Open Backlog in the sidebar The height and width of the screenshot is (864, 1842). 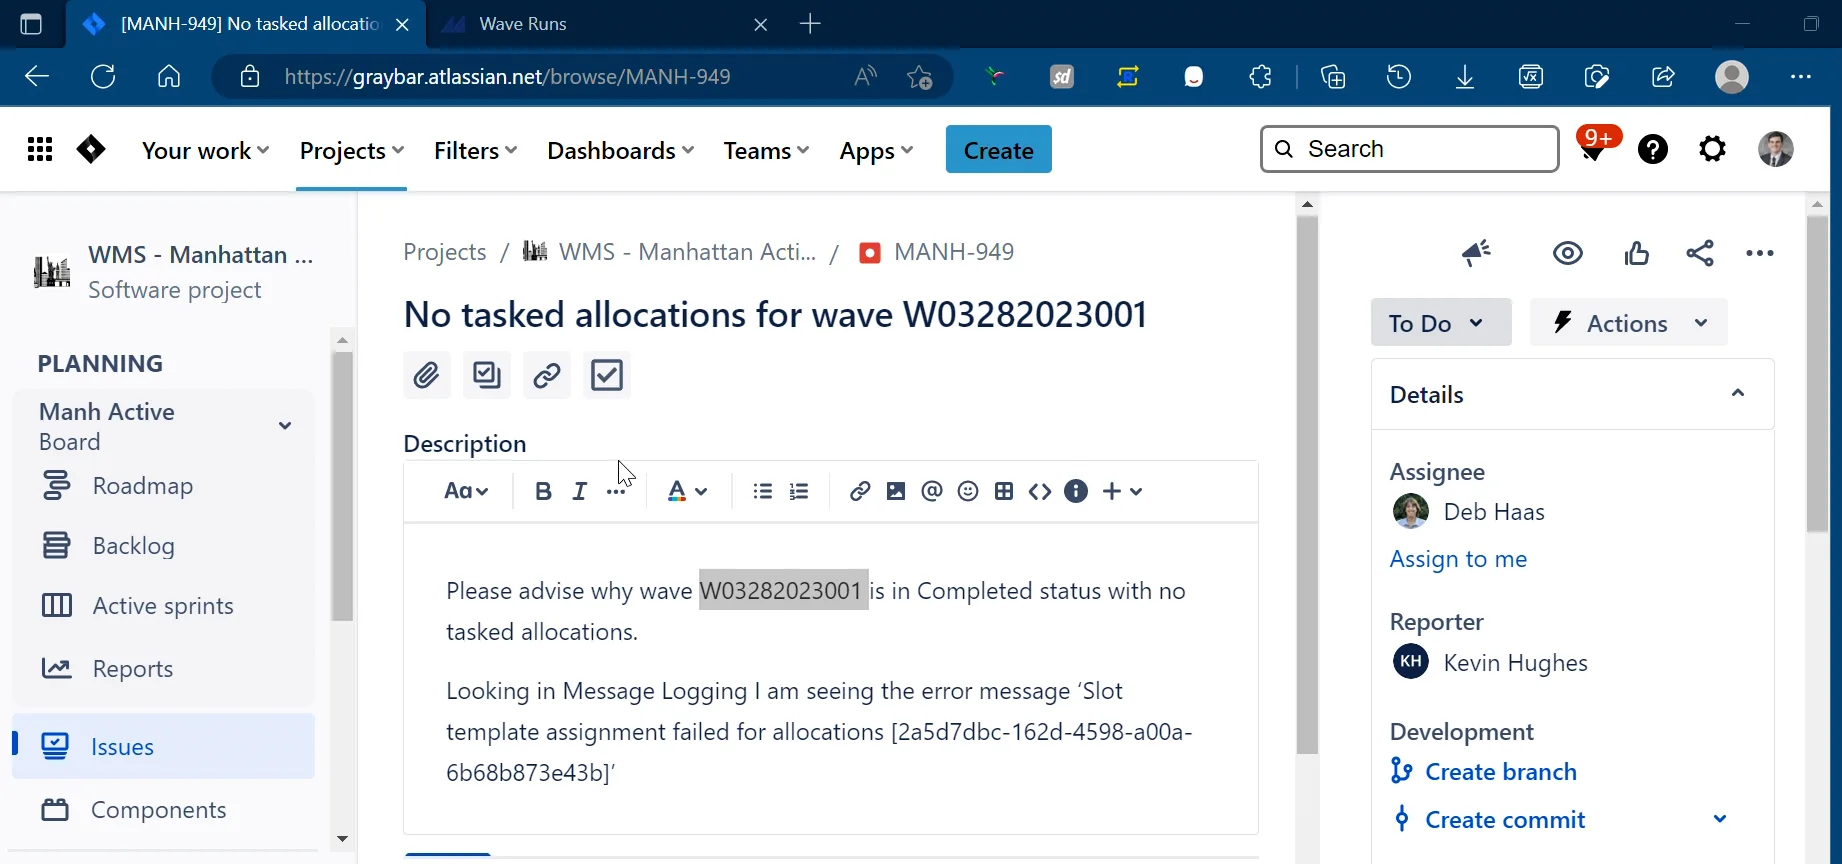pos(134,546)
